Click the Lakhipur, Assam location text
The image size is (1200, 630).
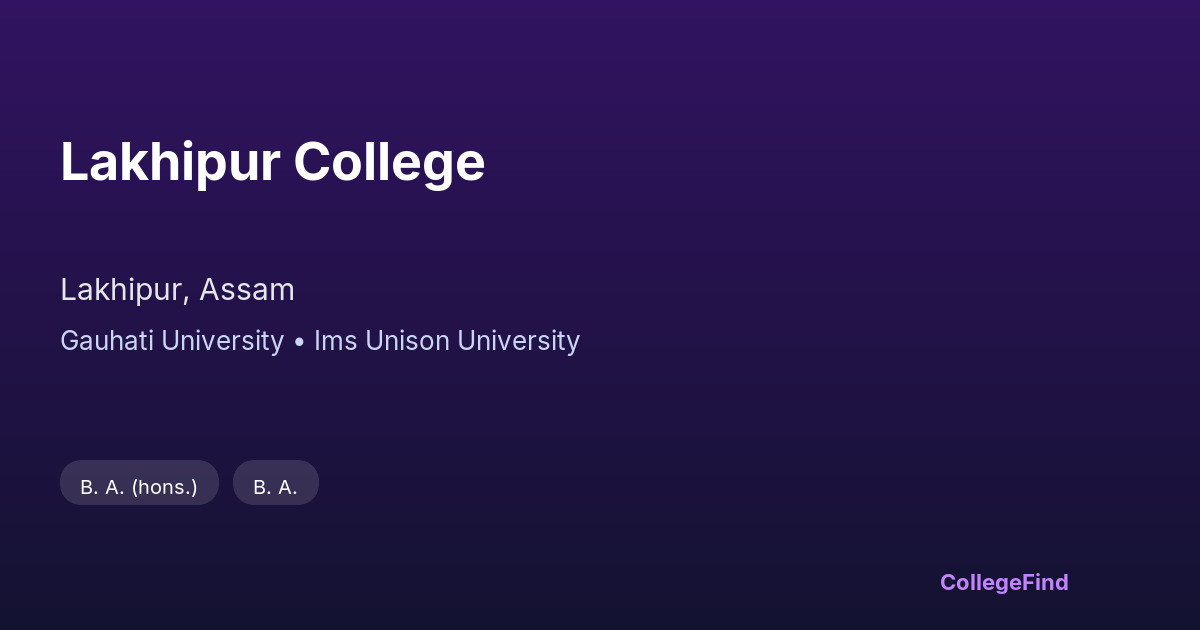pyautogui.click(x=177, y=290)
